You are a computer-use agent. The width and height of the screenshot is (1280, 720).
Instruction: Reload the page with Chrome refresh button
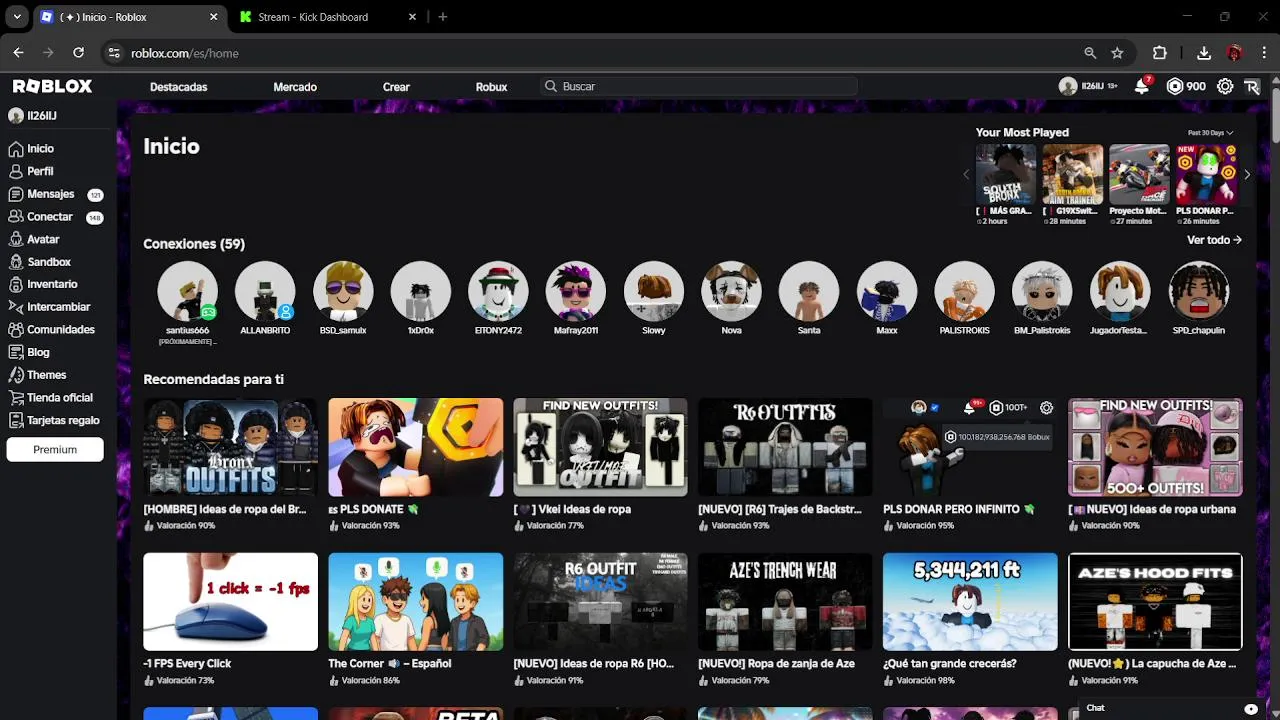(78, 53)
